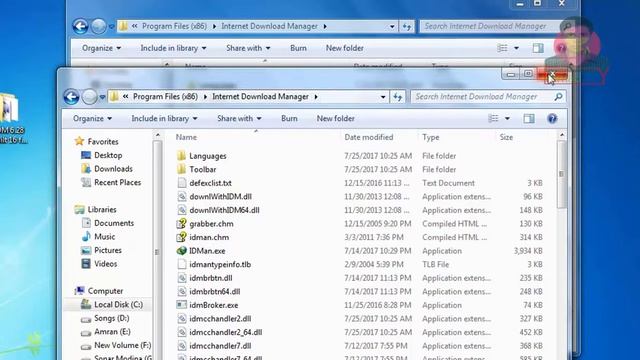Click the downlWithIDM64.dll file icon
This screenshot has width=640, height=360.
click(182, 210)
